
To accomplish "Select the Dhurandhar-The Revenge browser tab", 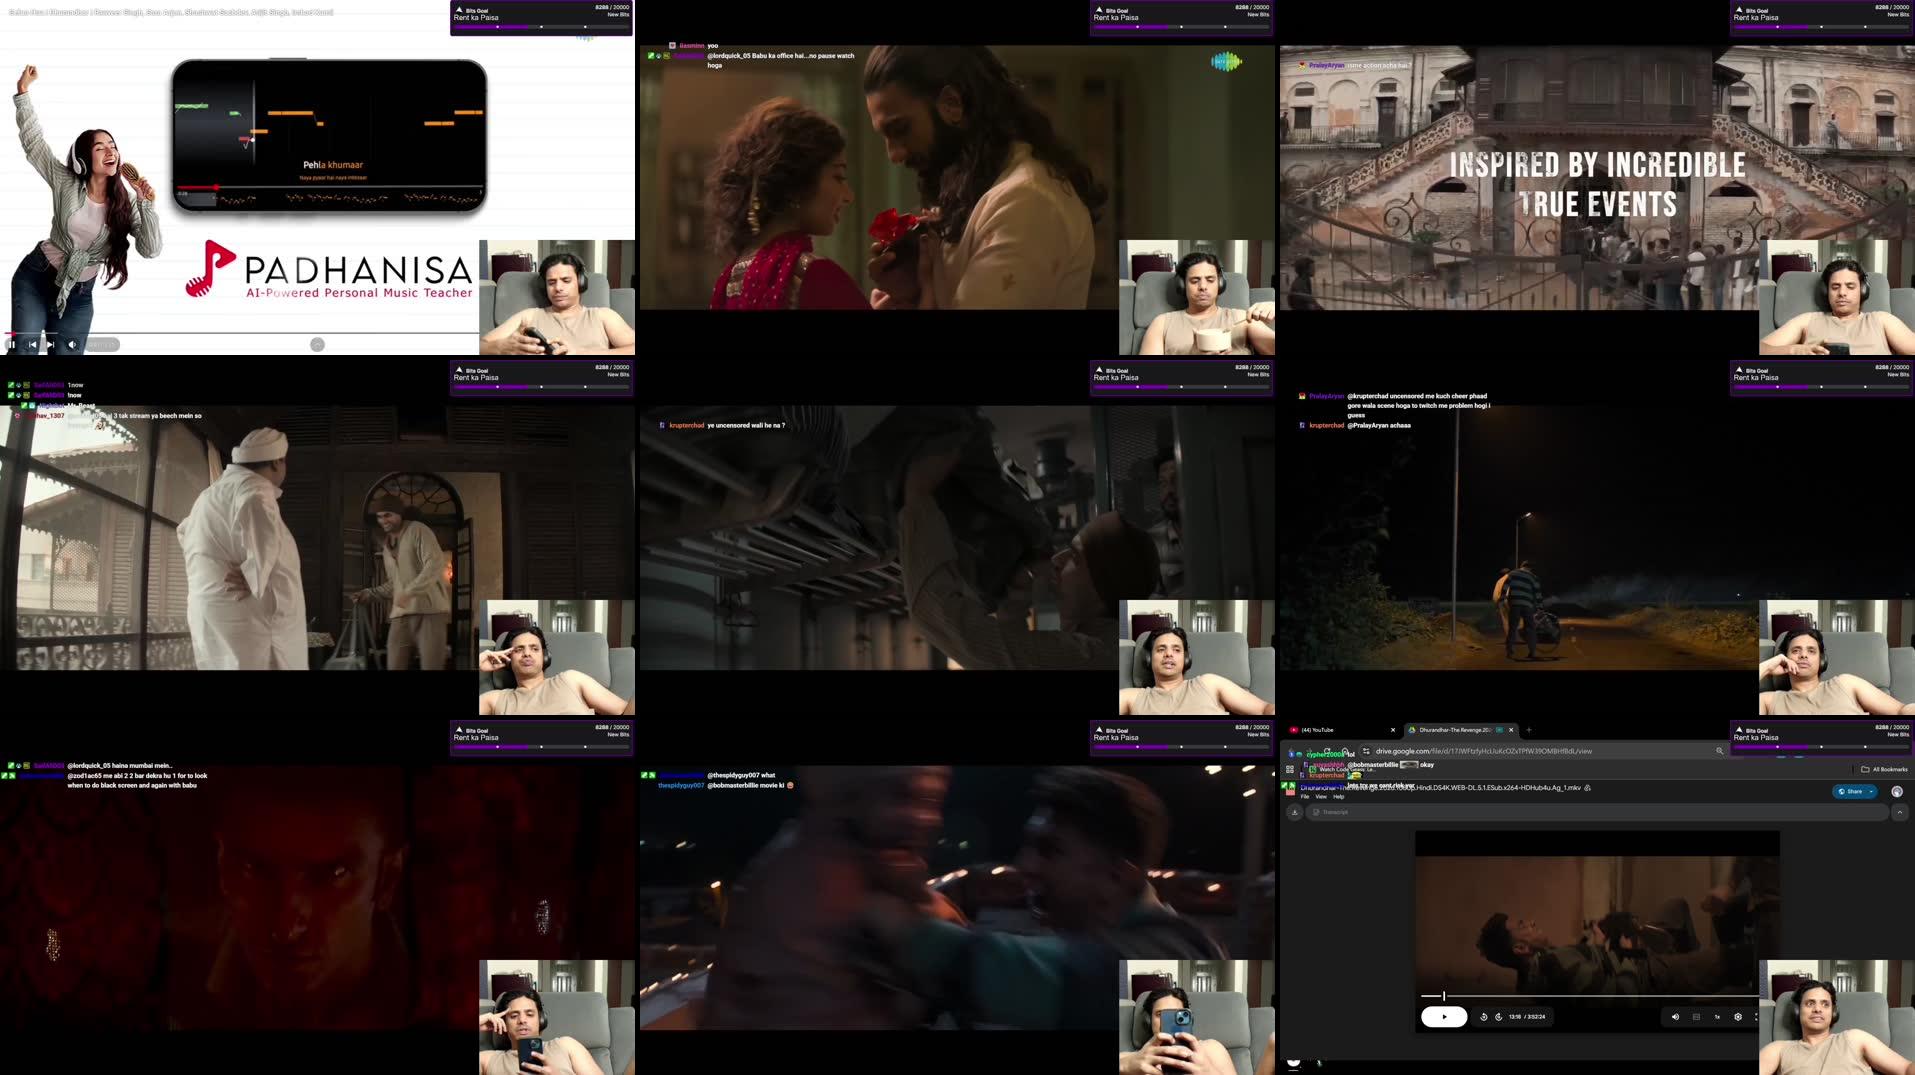I will click(1461, 730).
